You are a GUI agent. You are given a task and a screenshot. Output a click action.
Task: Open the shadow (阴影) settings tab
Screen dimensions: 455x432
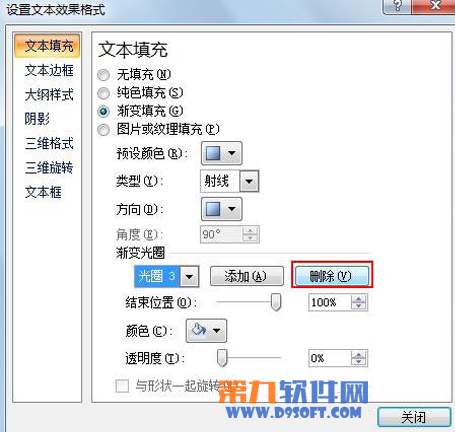pyautogui.click(x=37, y=119)
